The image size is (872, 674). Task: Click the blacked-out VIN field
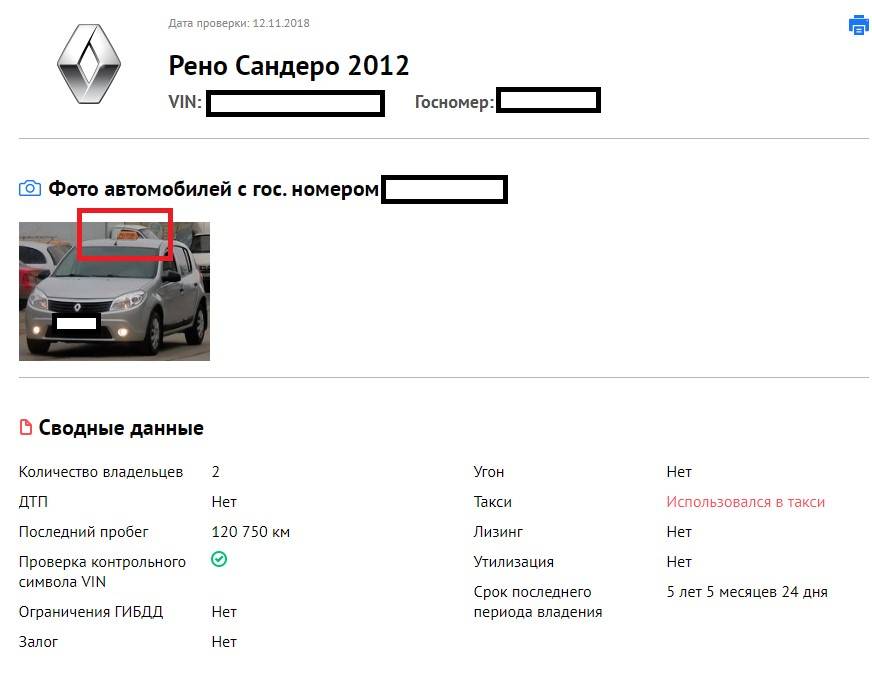coord(295,103)
